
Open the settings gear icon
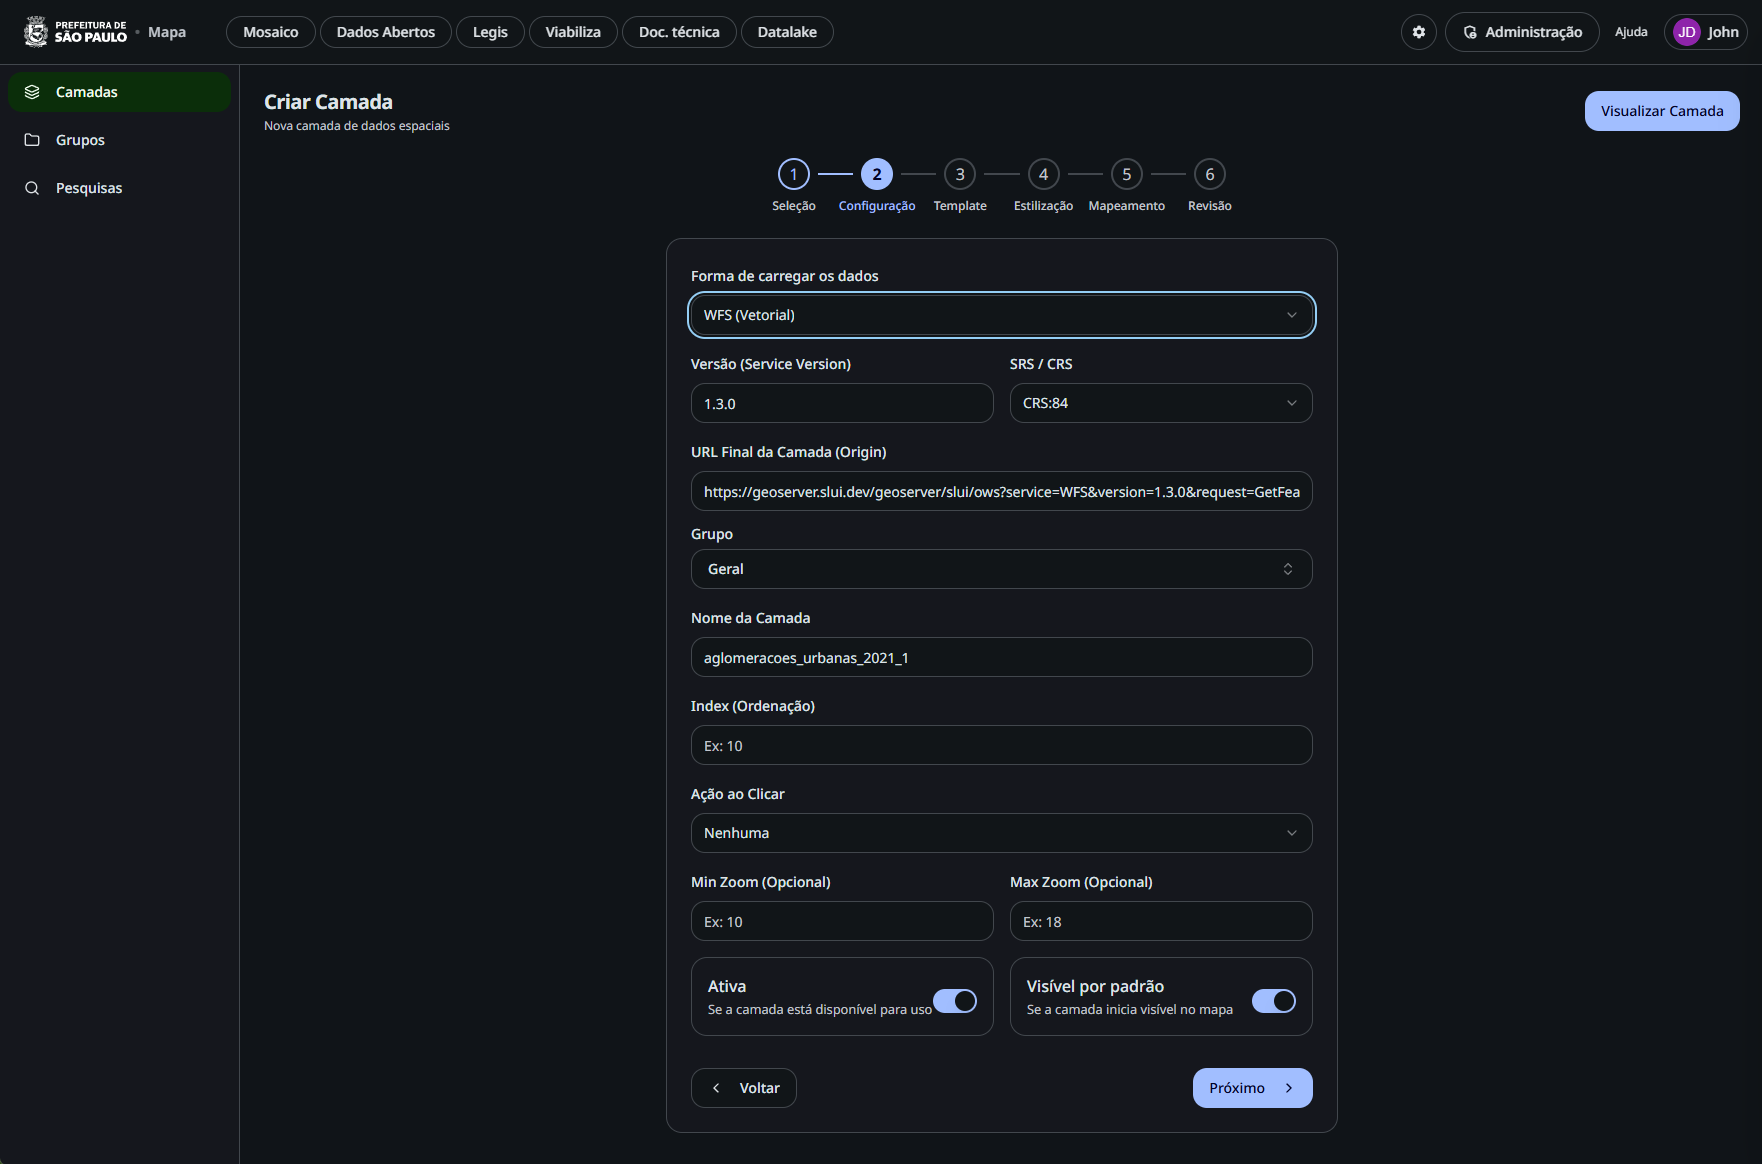[x=1418, y=32]
